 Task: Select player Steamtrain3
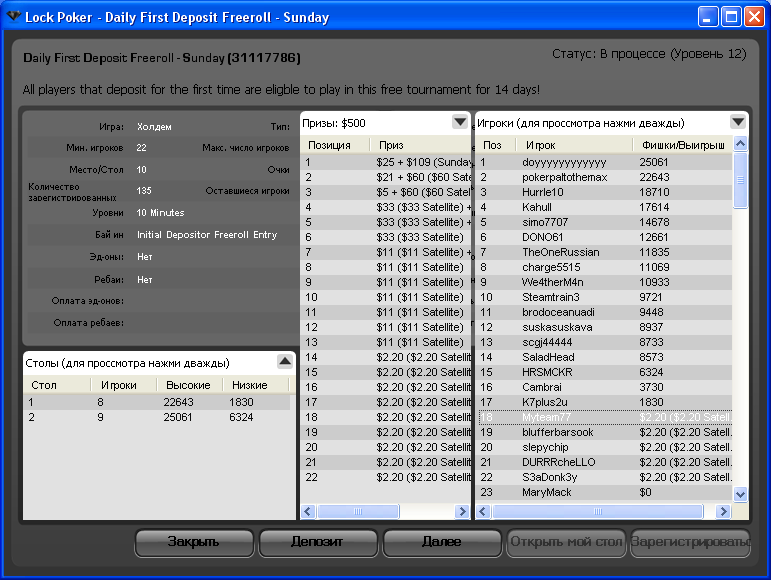(605, 297)
